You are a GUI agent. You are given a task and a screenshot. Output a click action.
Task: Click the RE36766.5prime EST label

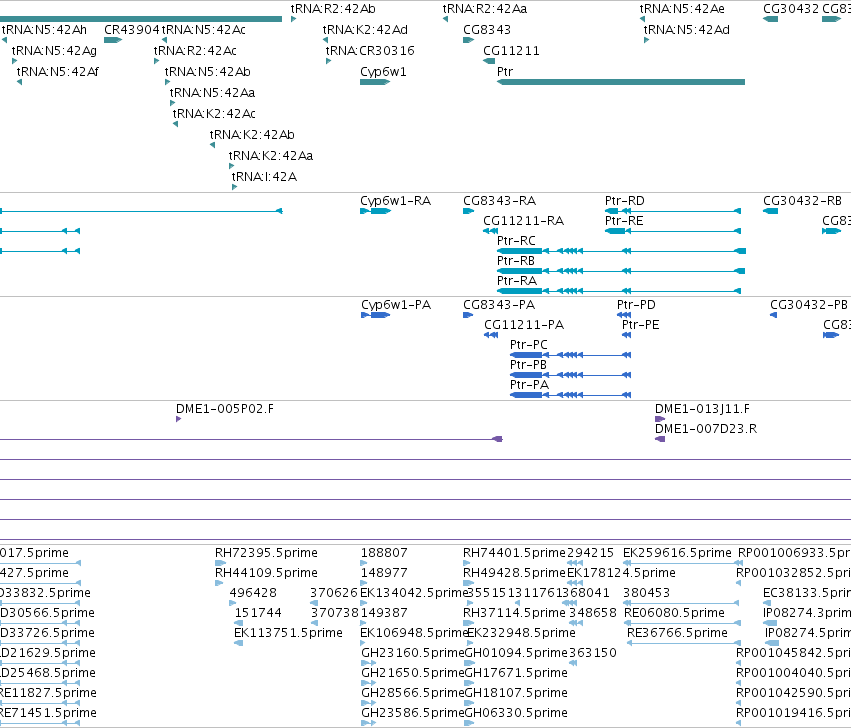click(677, 634)
